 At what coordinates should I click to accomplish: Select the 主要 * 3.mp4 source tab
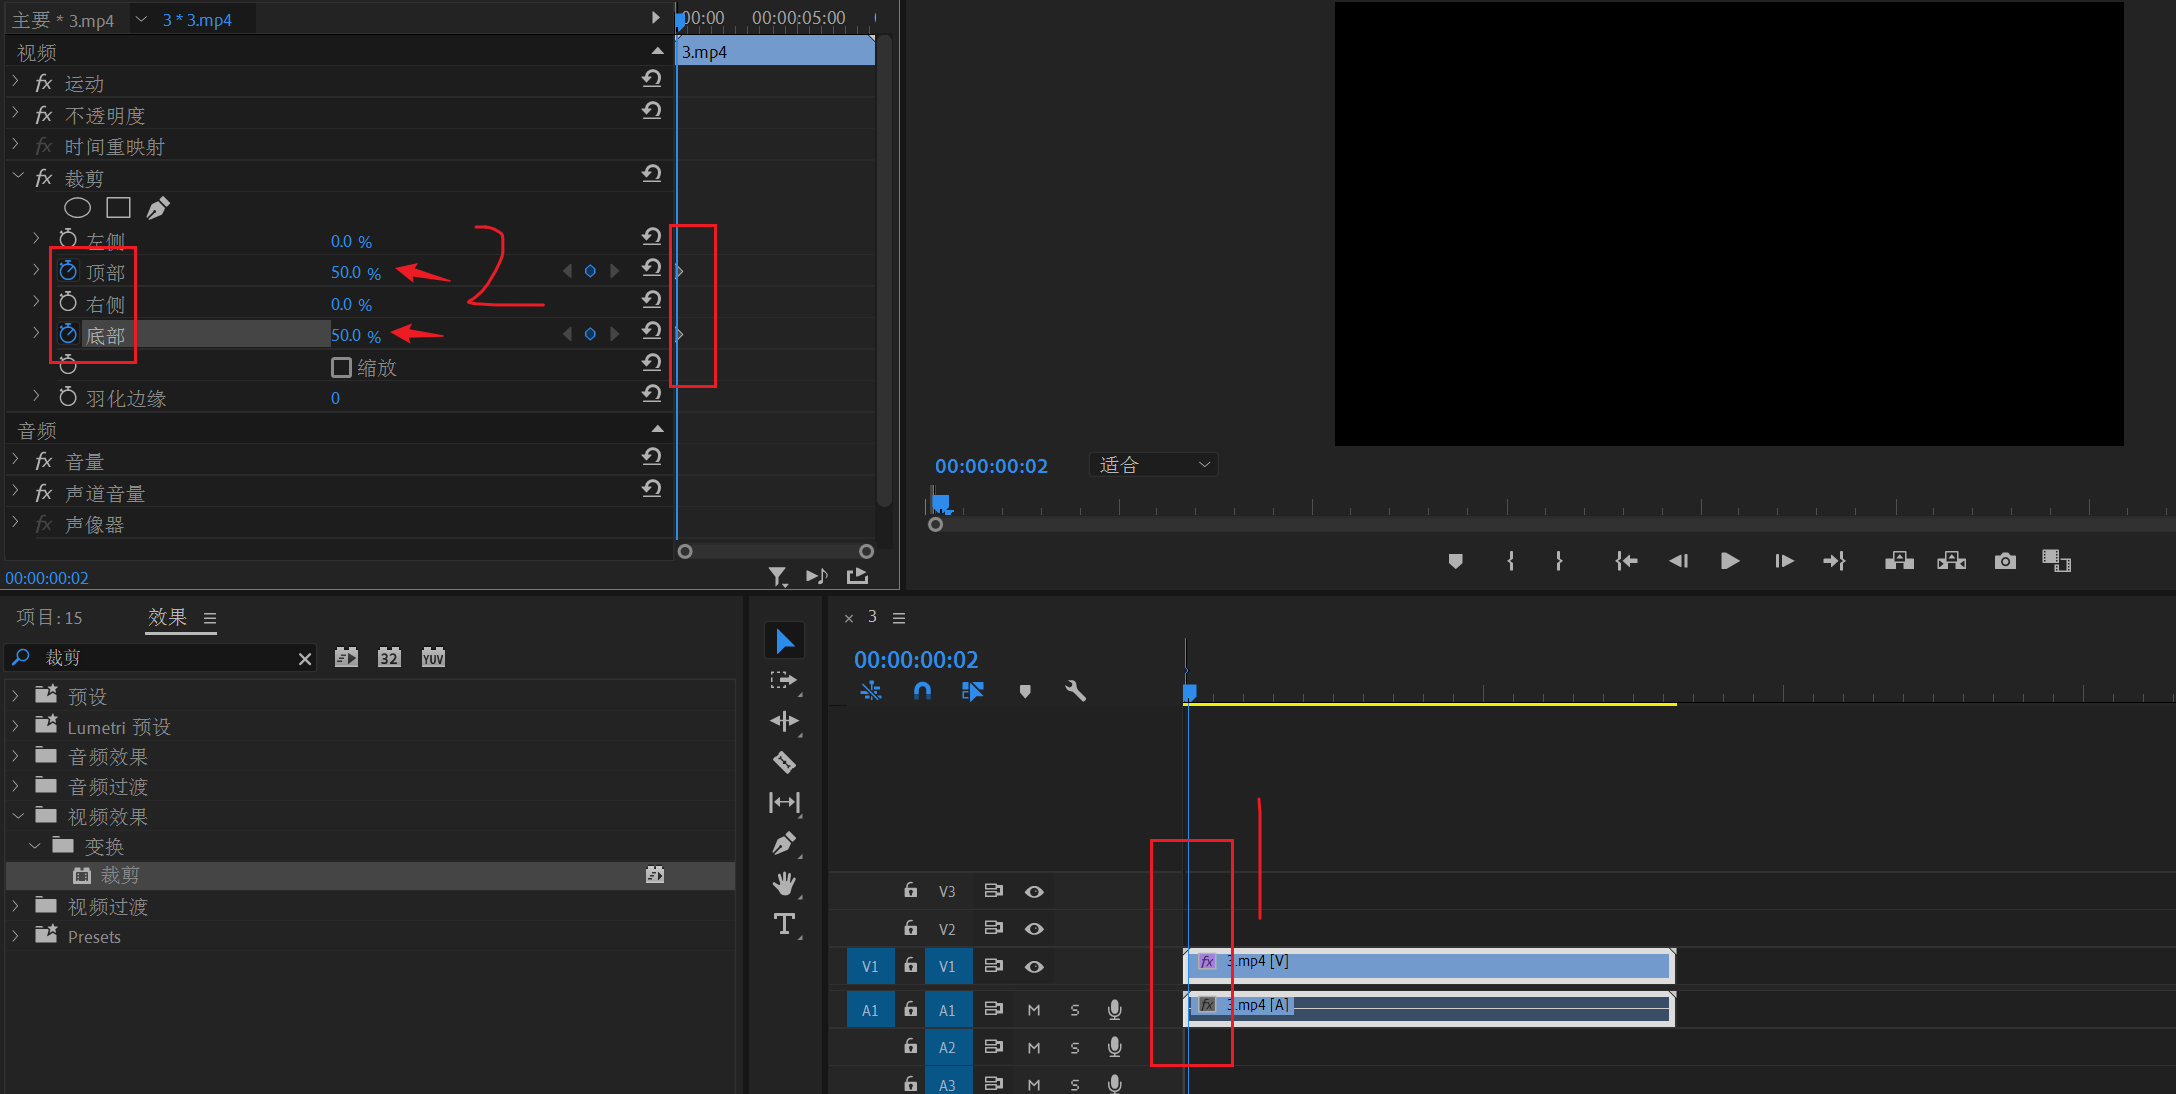(x=63, y=19)
